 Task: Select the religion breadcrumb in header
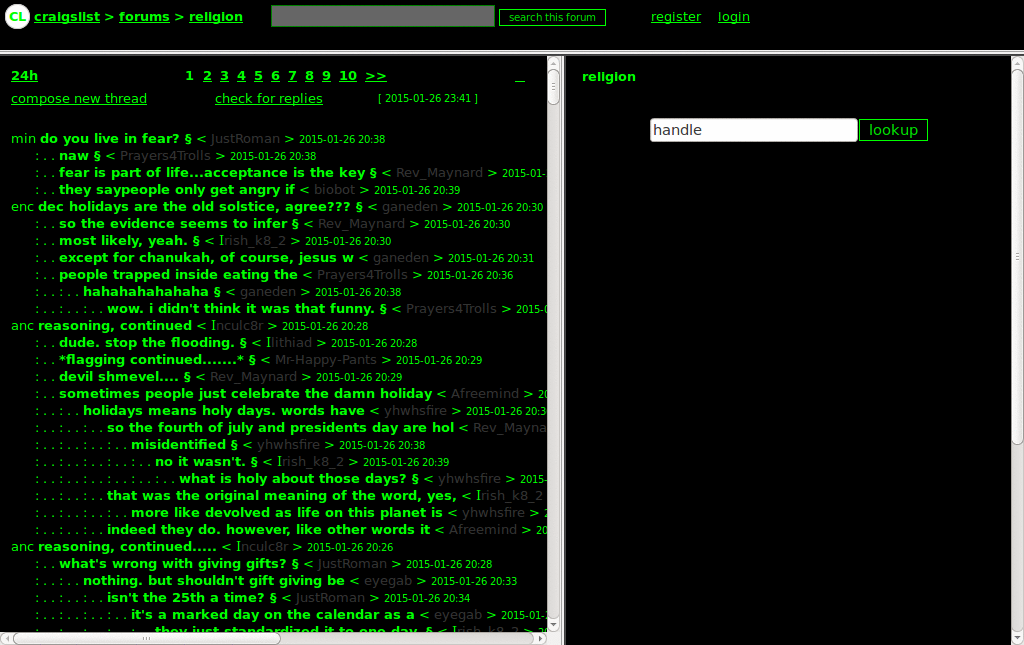pyautogui.click(x=215, y=17)
